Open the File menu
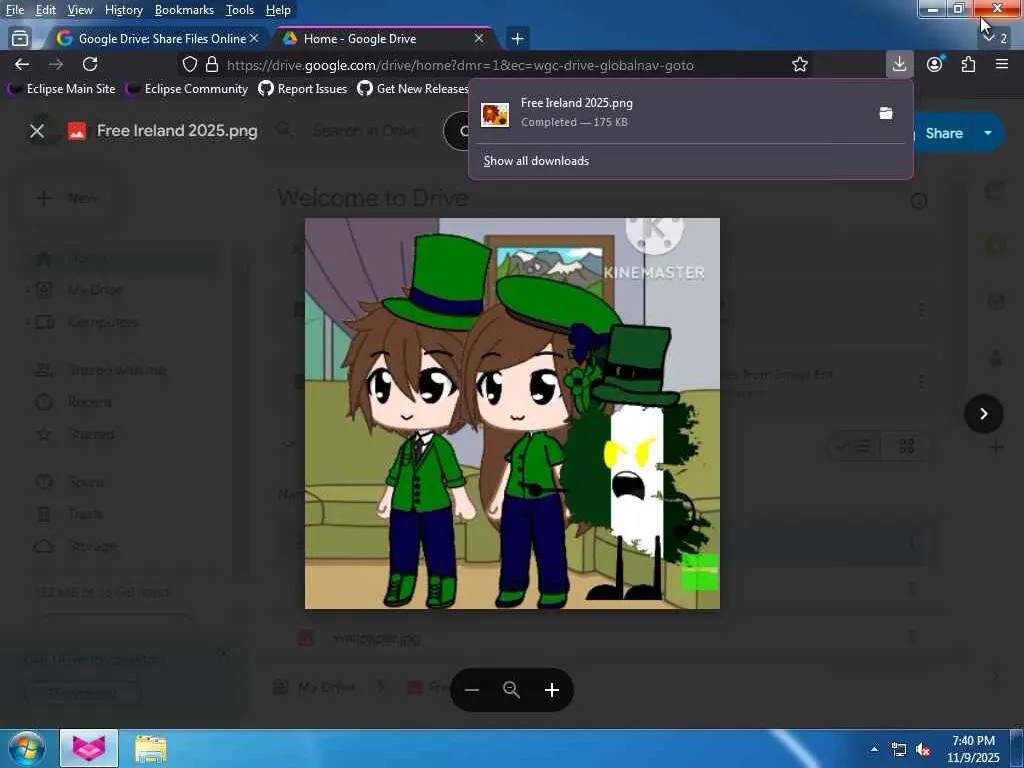Image resolution: width=1024 pixels, height=768 pixels. tap(15, 10)
